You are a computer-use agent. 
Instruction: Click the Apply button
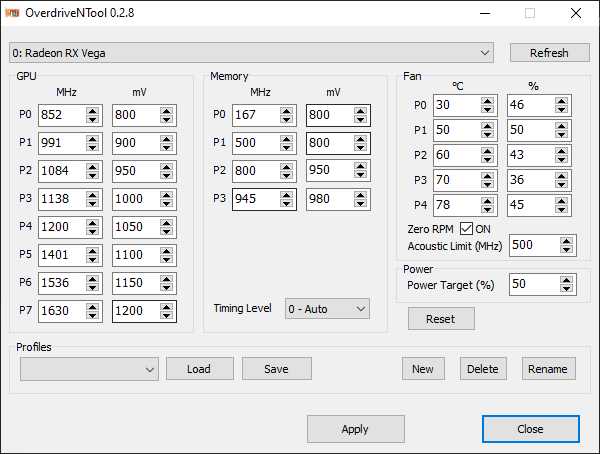pyautogui.click(x=355, y=429)
